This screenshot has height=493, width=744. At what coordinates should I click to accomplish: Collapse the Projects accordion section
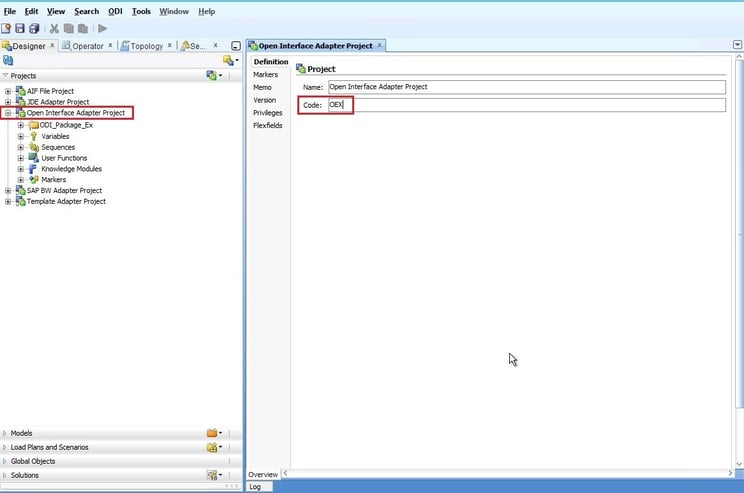point(5,75)
